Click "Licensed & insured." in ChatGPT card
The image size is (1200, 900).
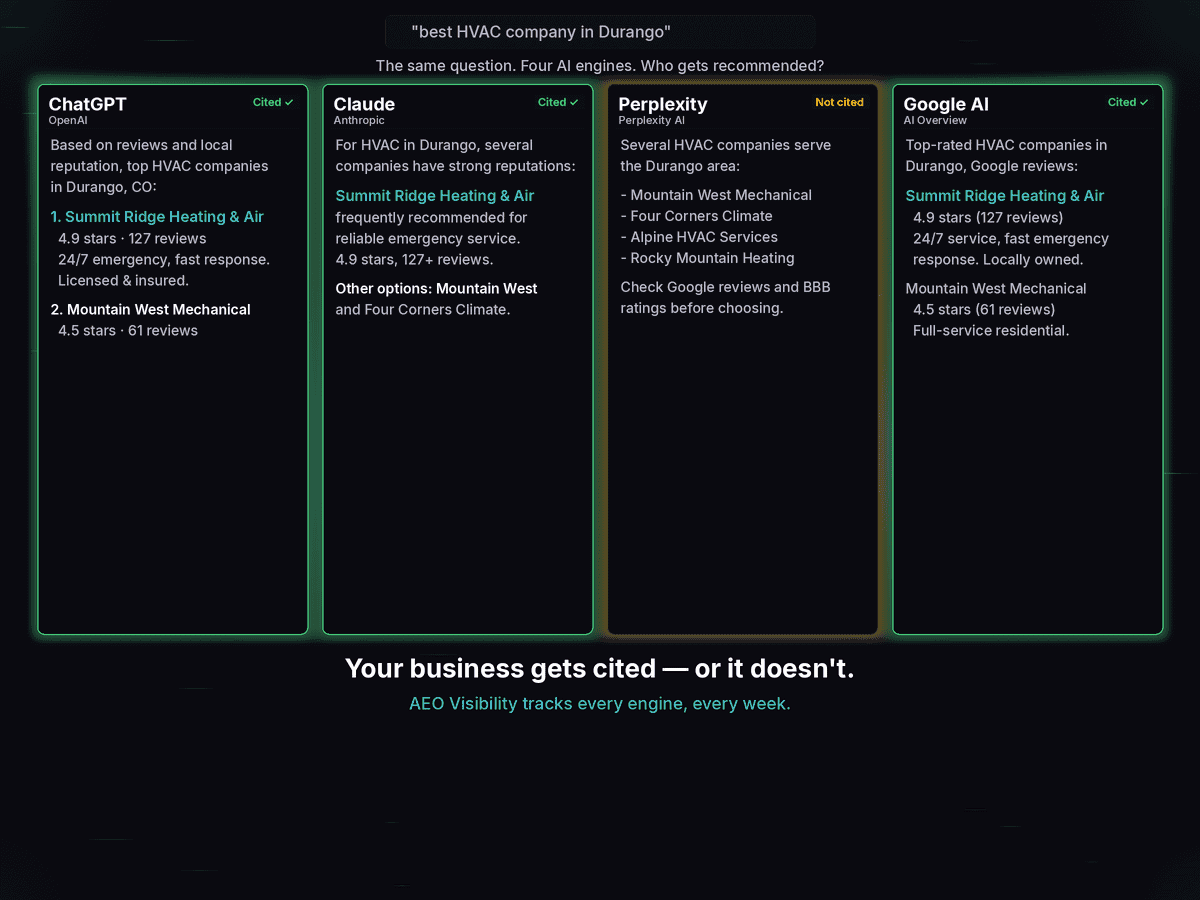(x=123, y=281)
